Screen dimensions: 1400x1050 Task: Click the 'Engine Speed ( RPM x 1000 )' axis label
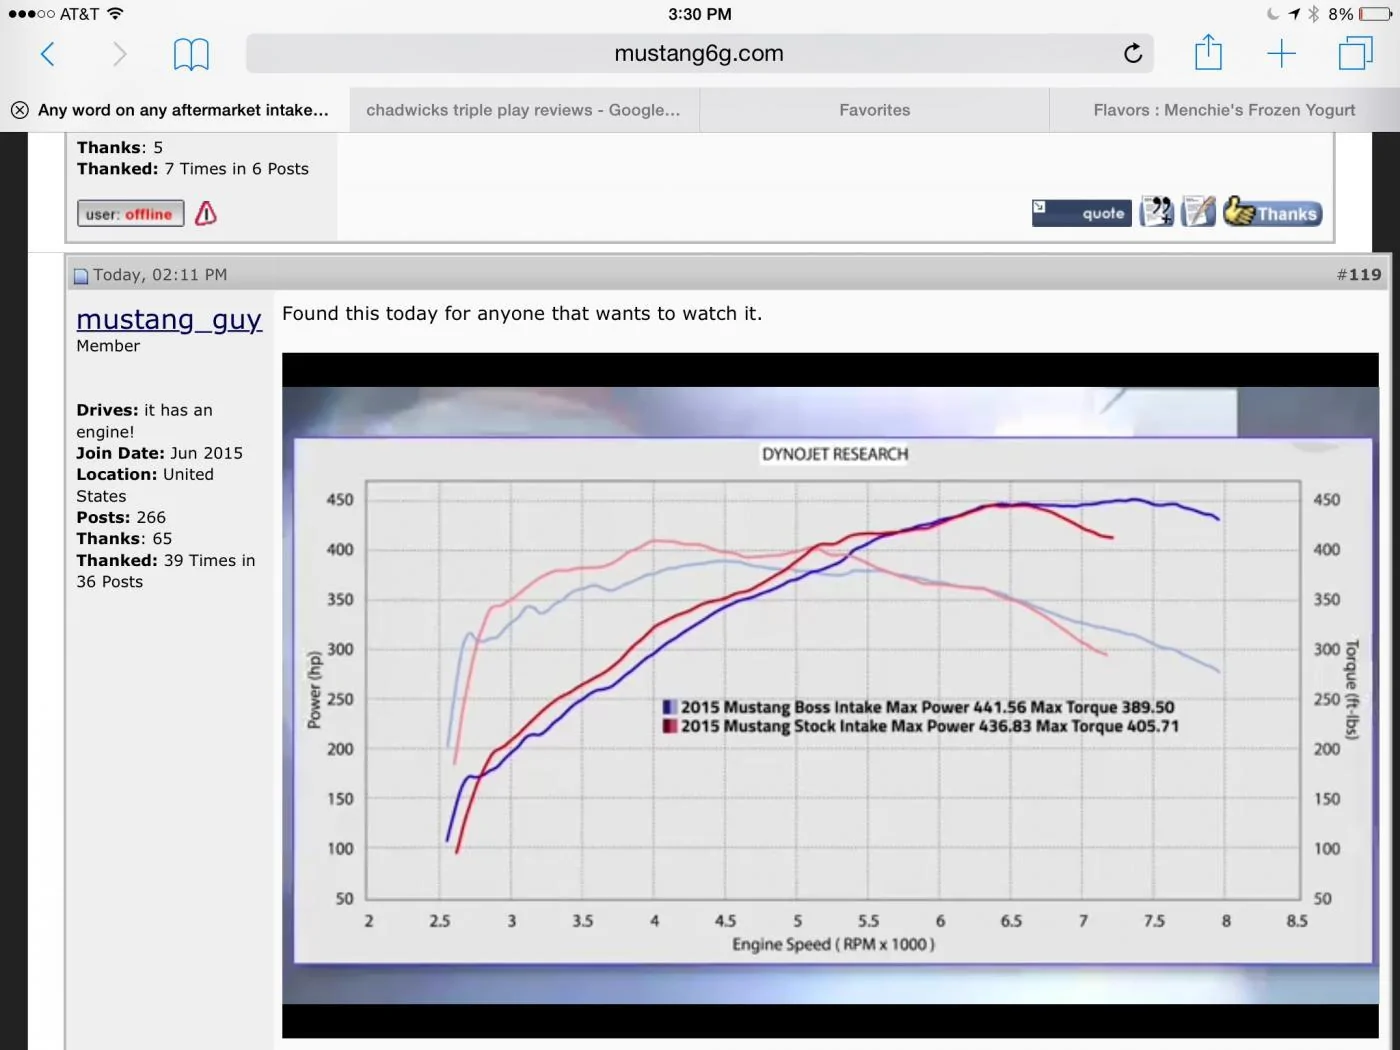(833, 944)
